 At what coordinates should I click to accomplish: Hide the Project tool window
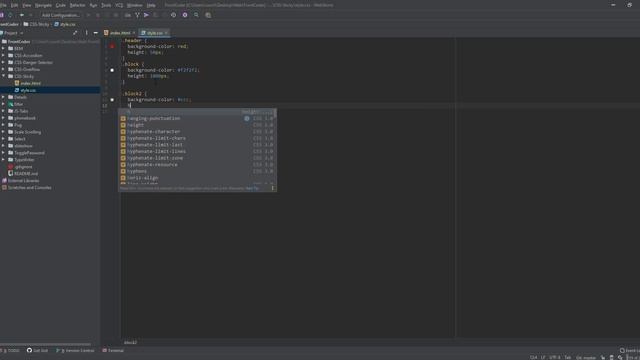click(x=96, y=33)
